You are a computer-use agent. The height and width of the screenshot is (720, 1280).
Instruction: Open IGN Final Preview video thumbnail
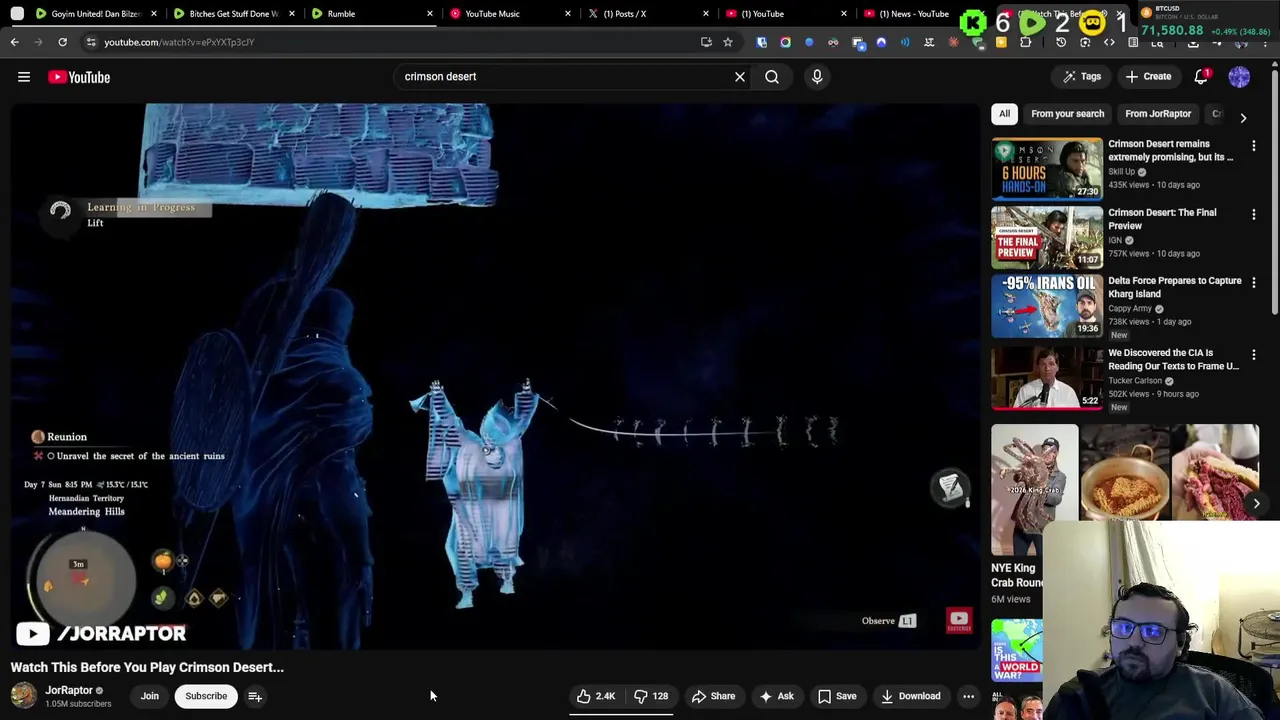[x=1047, y=238]
